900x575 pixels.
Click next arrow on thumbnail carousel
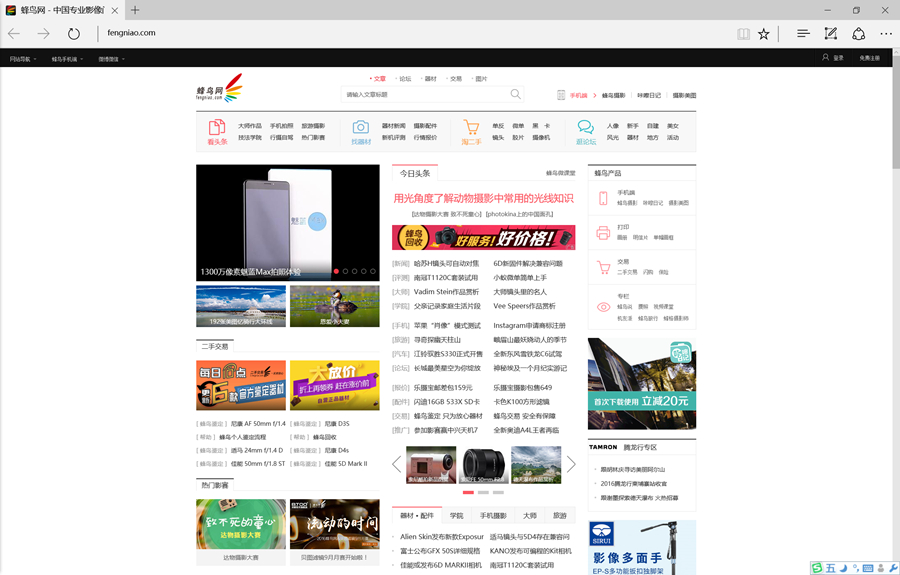coord(571,464)
